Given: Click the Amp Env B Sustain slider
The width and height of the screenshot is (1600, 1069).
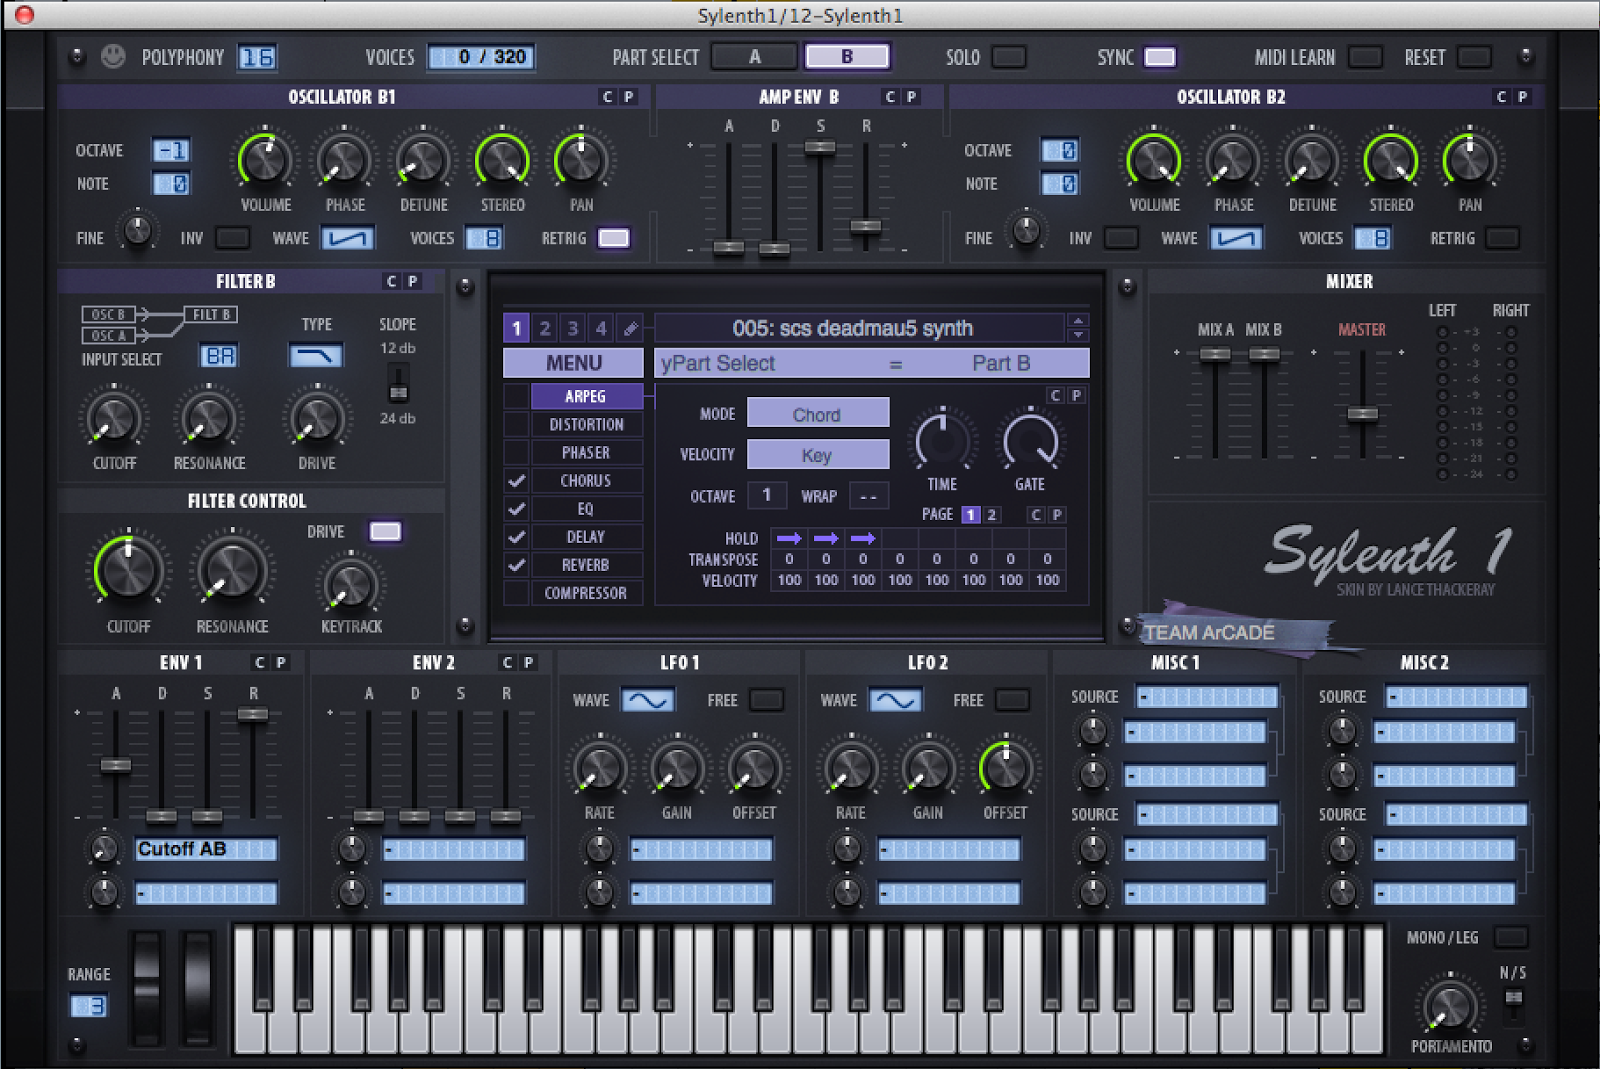Looking at the screenshot, I should (820, 147).
